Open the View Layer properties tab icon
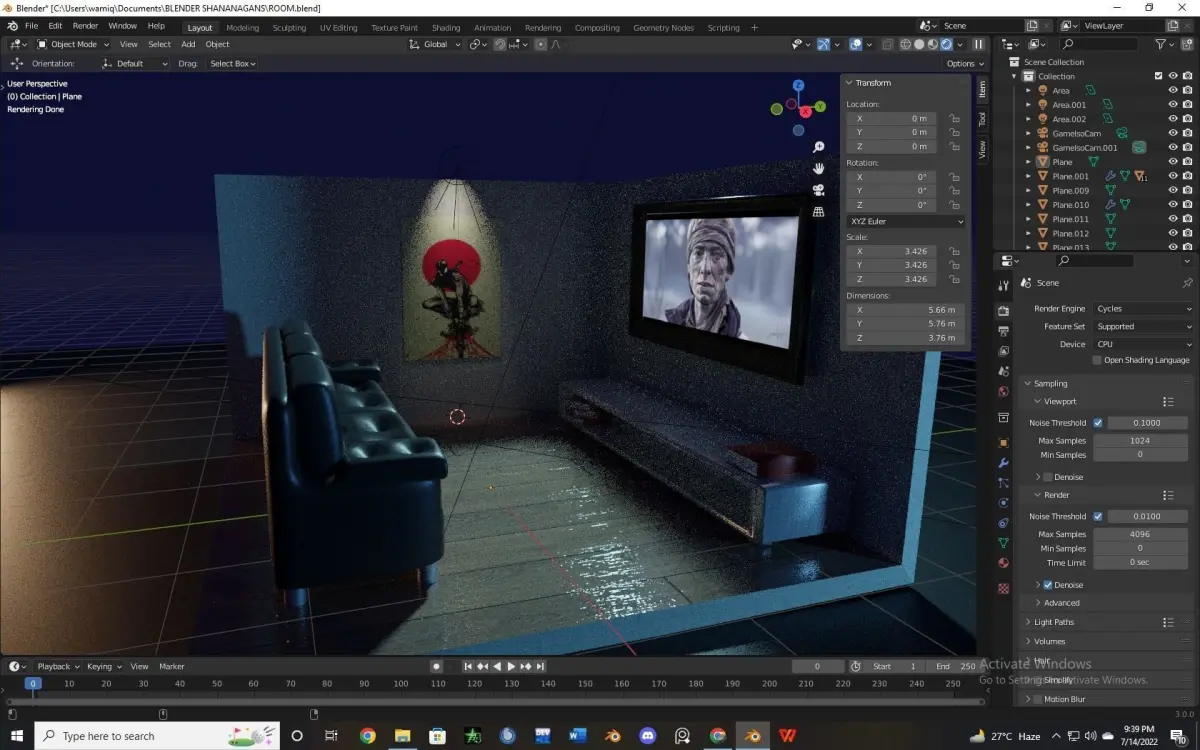Viewport: 1200px width, 750px height. click(1004, 351)
